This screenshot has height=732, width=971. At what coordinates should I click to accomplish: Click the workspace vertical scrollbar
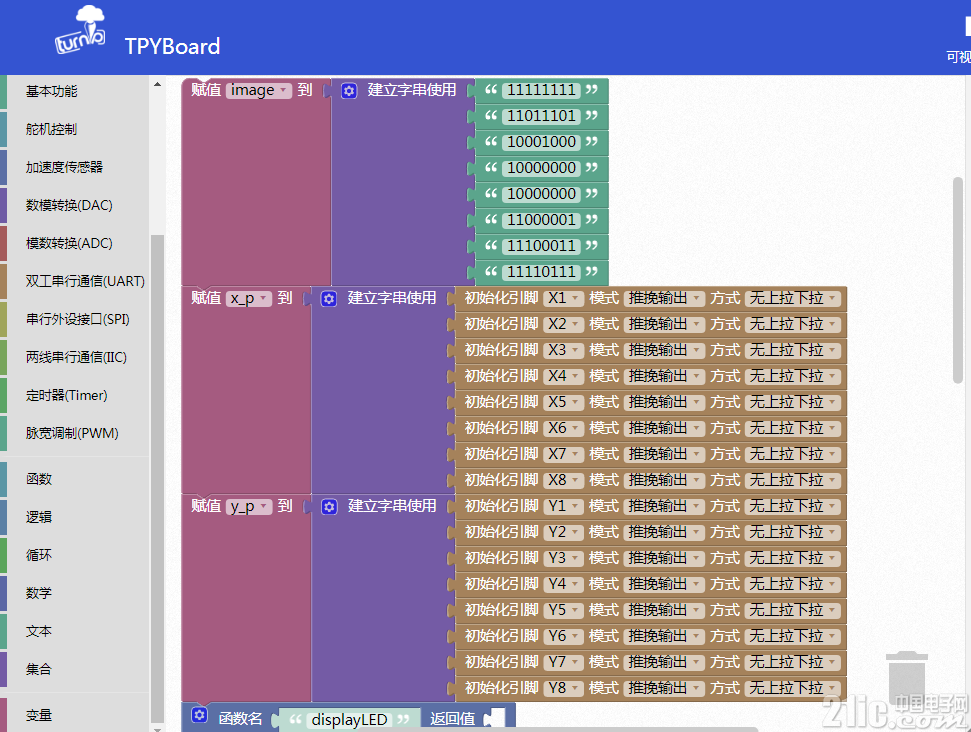(x=958, y=280)
